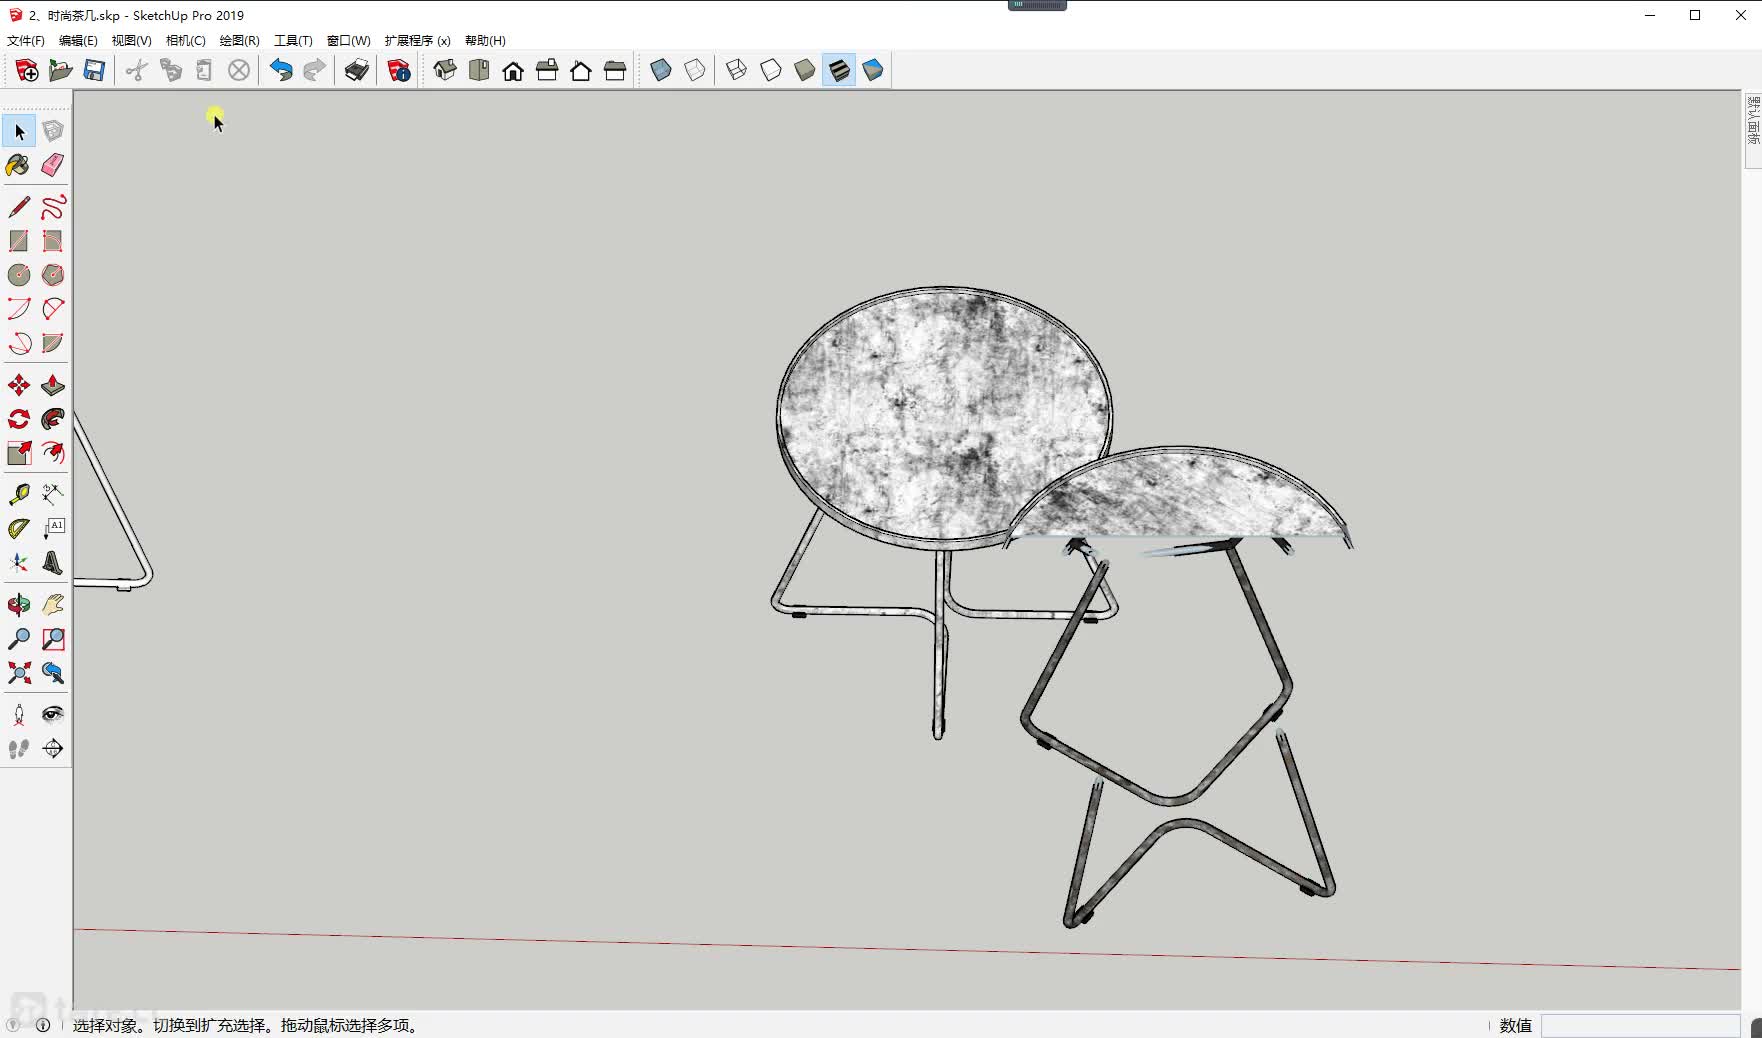Screen dimensions: 1762x1038
Task: Select the Walk footprints tool
Action: (19, 748)
